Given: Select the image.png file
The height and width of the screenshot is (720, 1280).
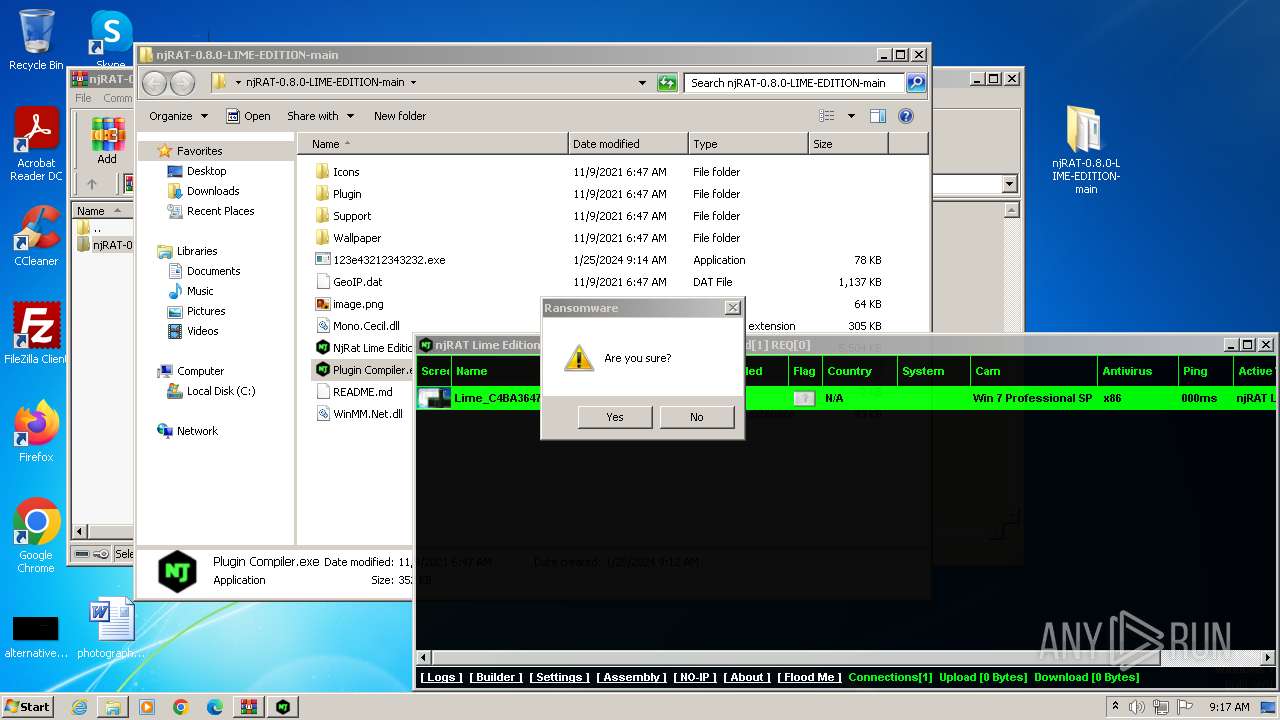Looking at the screenshot, I should (x=358, y=304).
